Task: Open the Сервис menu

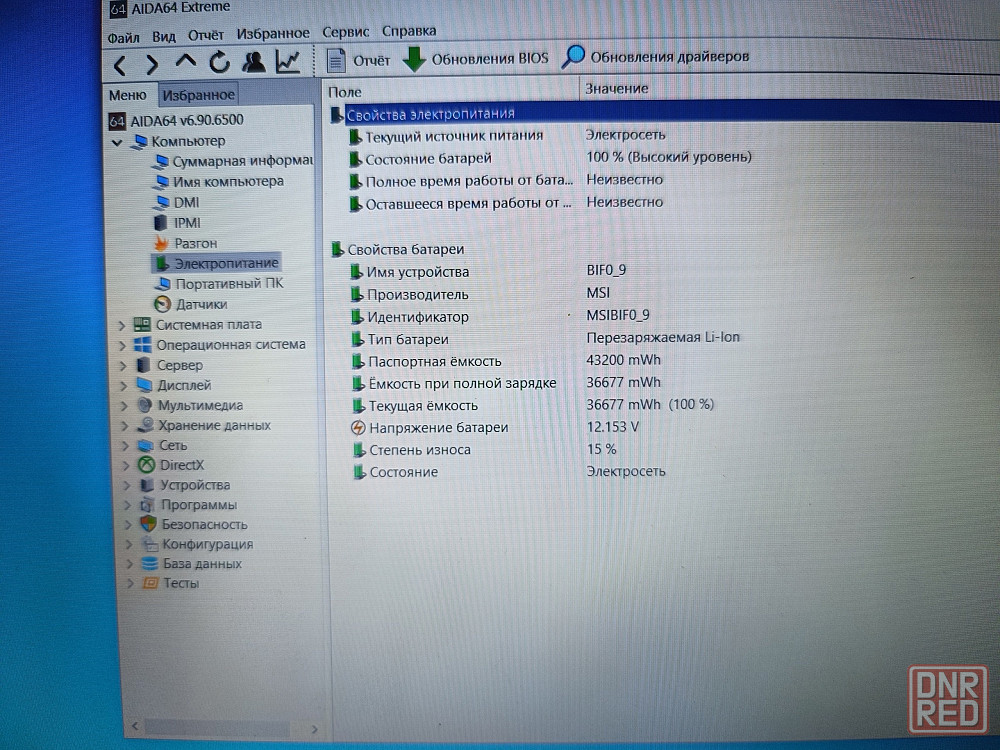Action: pos(346,32)
